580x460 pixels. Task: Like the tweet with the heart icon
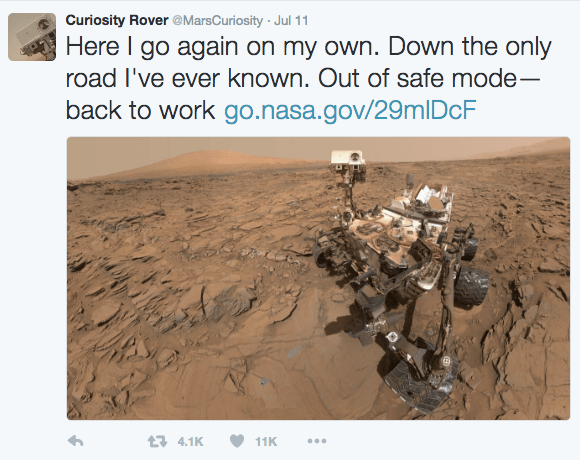tap(237, 441)
